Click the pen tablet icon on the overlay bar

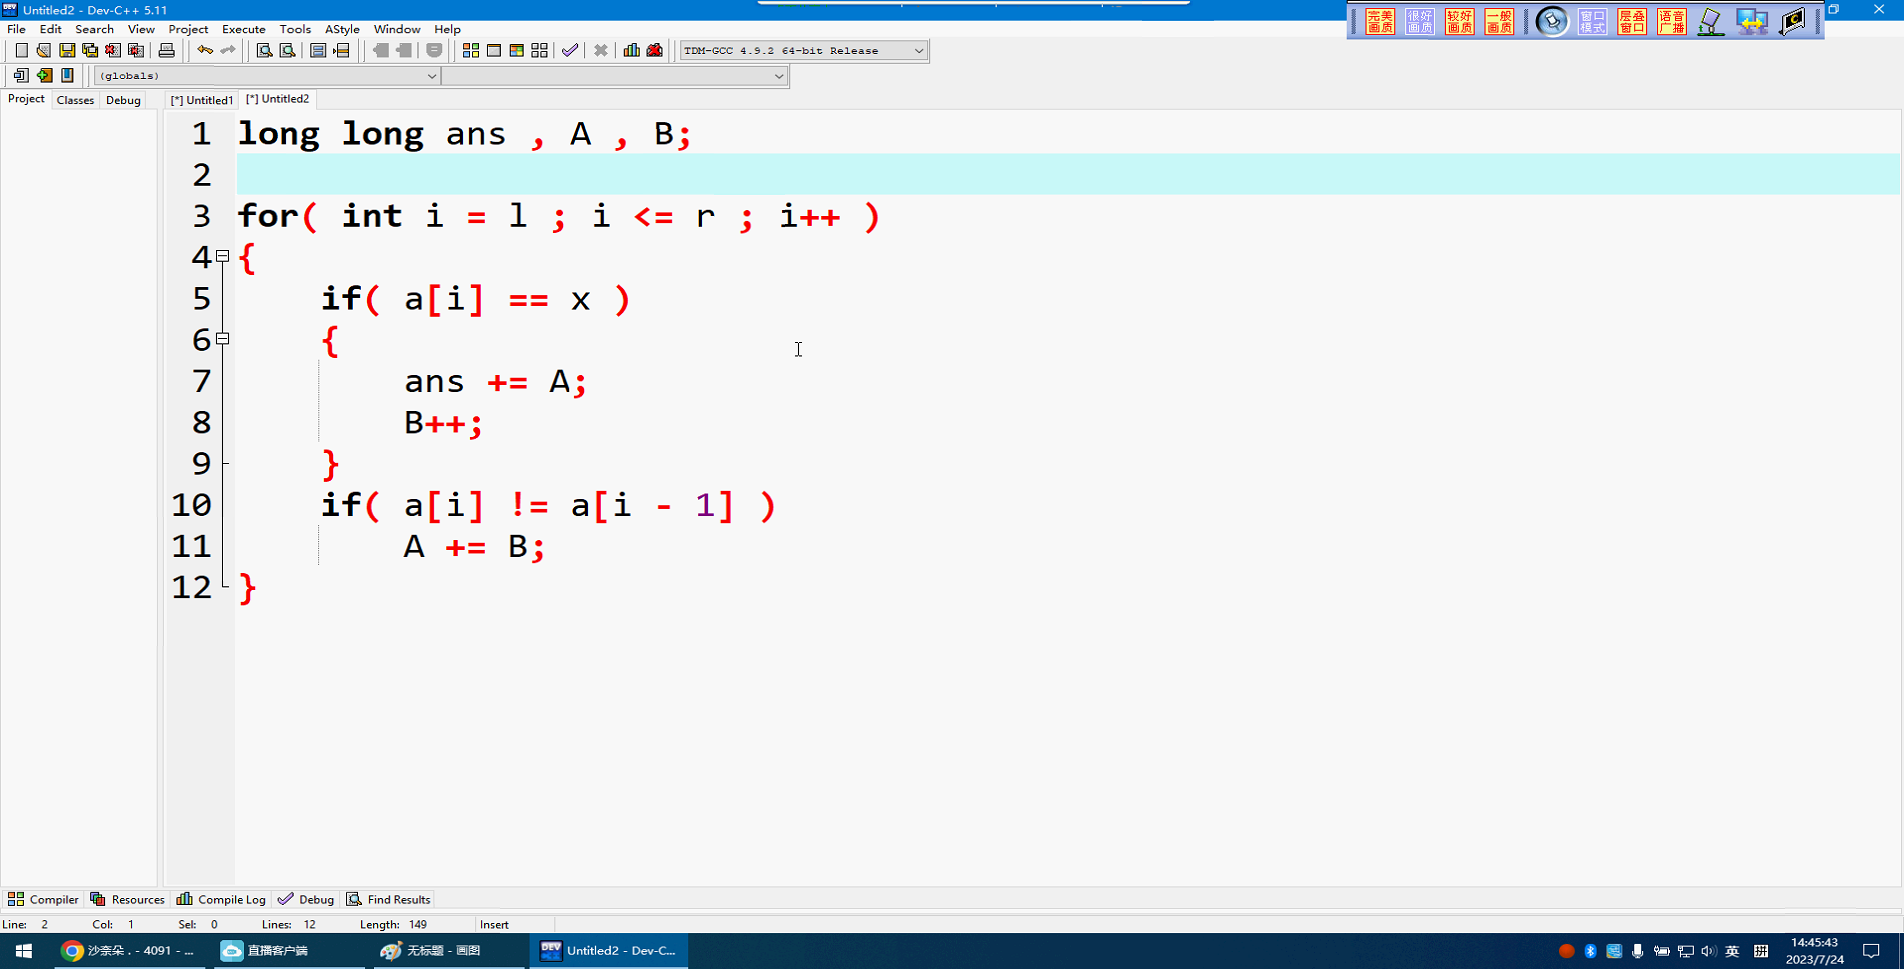click(x=1711, y=21)
